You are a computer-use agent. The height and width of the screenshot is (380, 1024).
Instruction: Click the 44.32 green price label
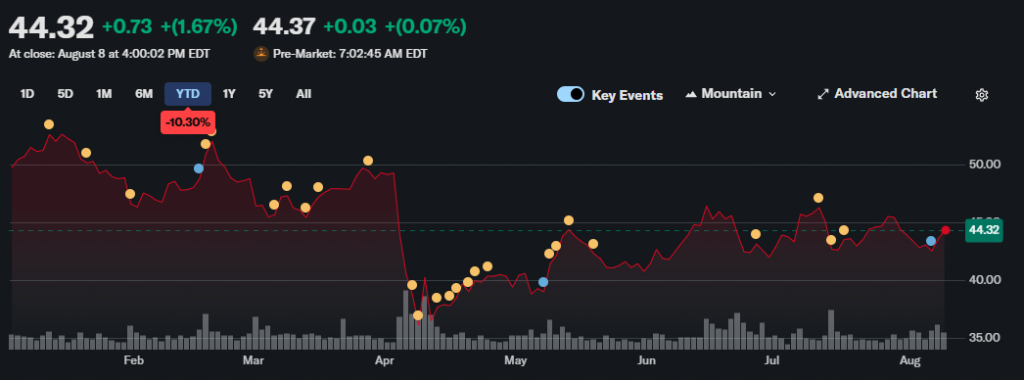pos(984,230)
